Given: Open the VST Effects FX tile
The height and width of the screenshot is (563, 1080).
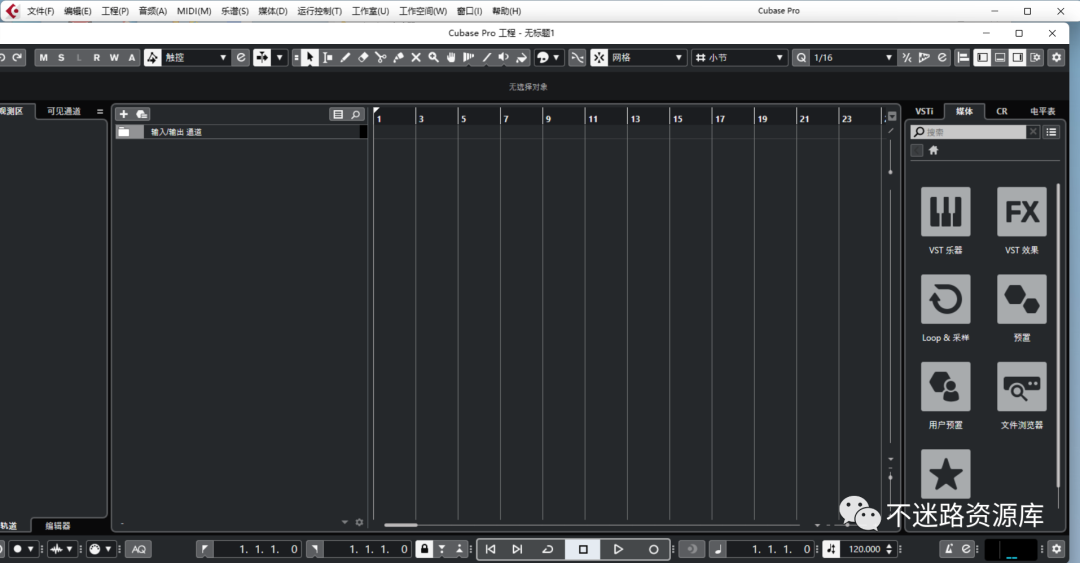Looking at the screenshot, I should tap(1021, 212).
